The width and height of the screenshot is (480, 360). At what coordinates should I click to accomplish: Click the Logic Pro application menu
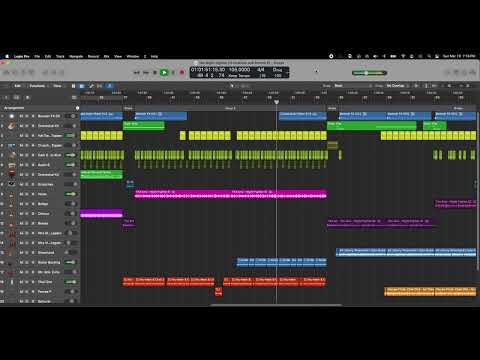(22, 56)
